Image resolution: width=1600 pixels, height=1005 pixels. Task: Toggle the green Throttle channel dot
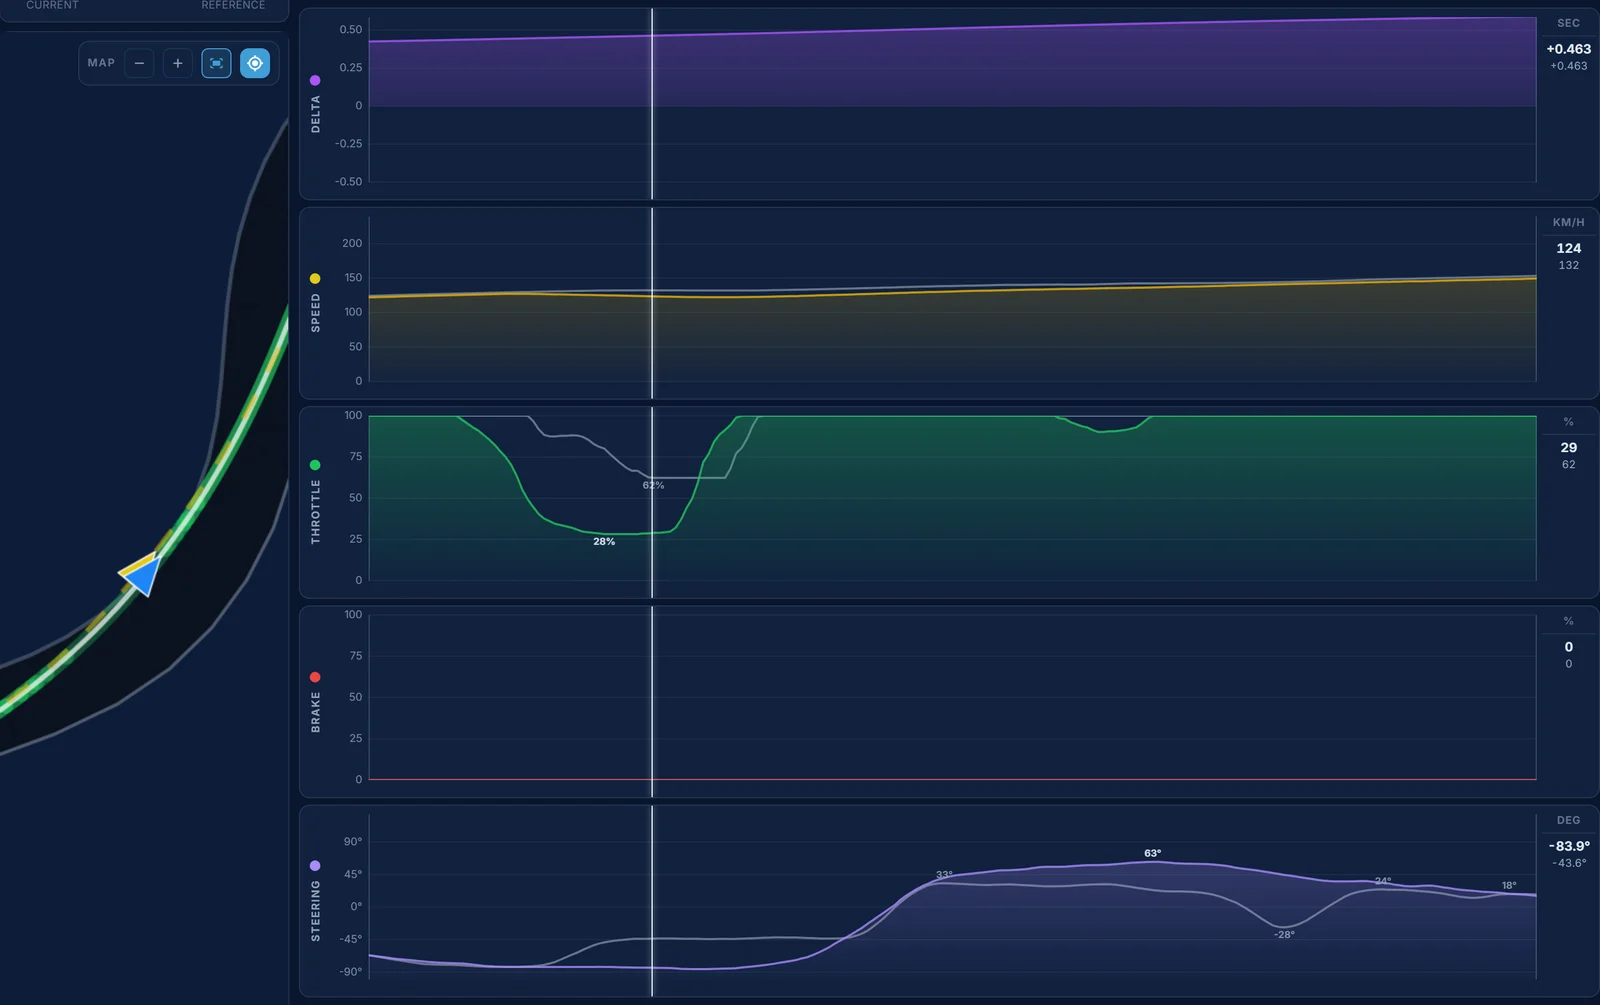click(x=315, y=465)
